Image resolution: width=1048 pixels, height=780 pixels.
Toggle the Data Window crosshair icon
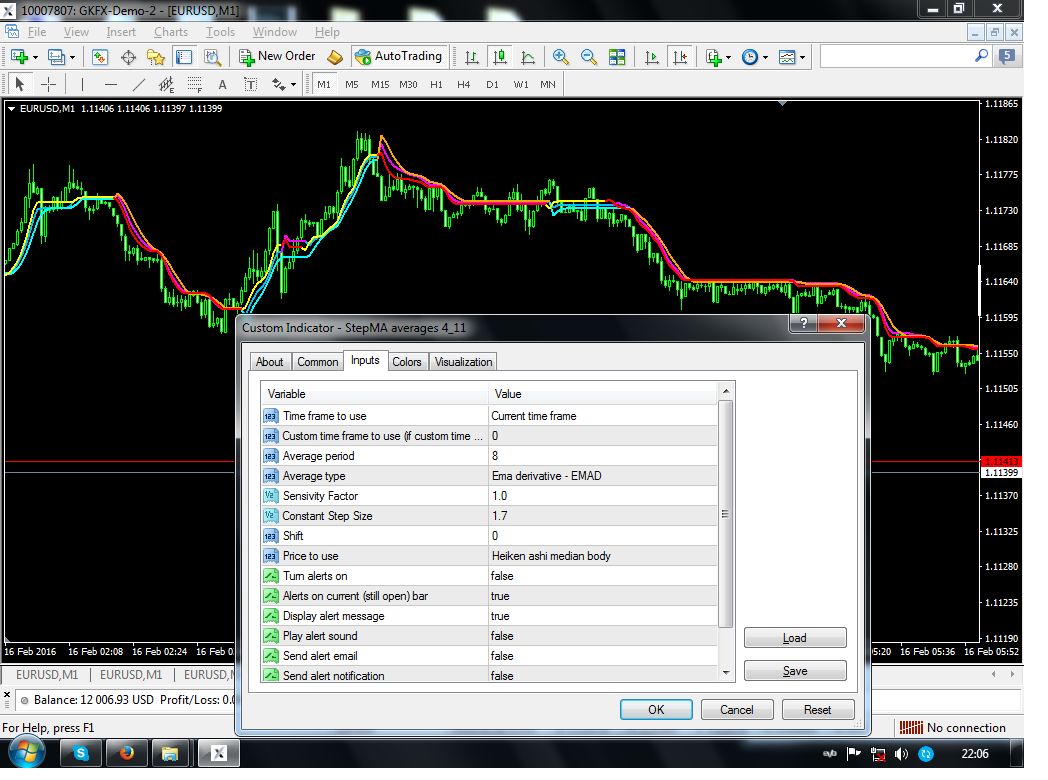pos(128,57)
